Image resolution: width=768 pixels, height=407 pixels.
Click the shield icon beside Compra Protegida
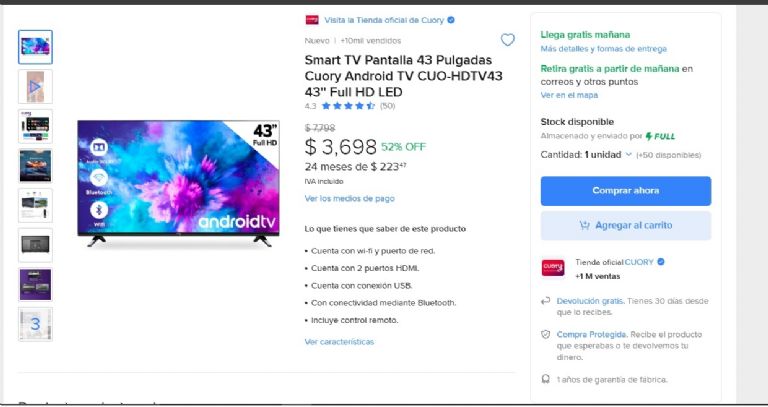click(546, 334)
